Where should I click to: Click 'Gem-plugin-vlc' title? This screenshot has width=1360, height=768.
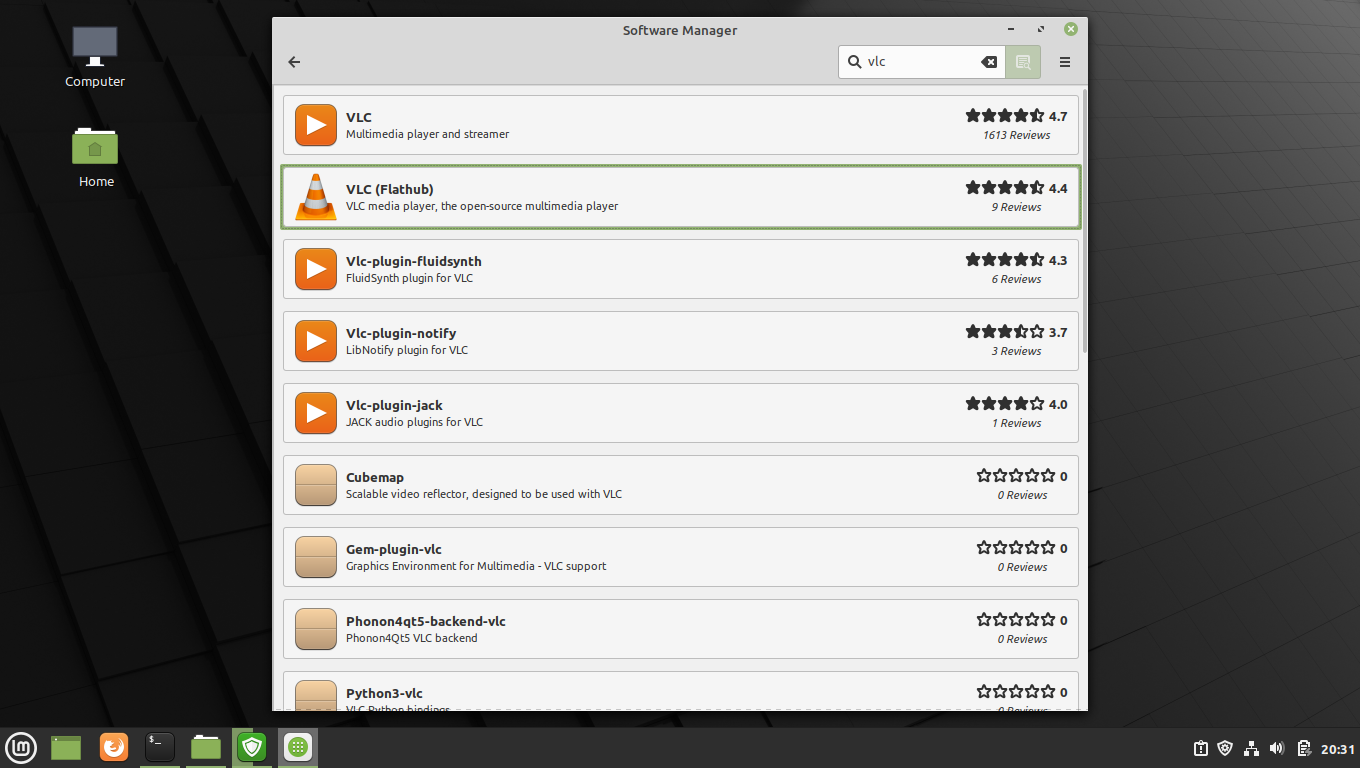point(394,549)
